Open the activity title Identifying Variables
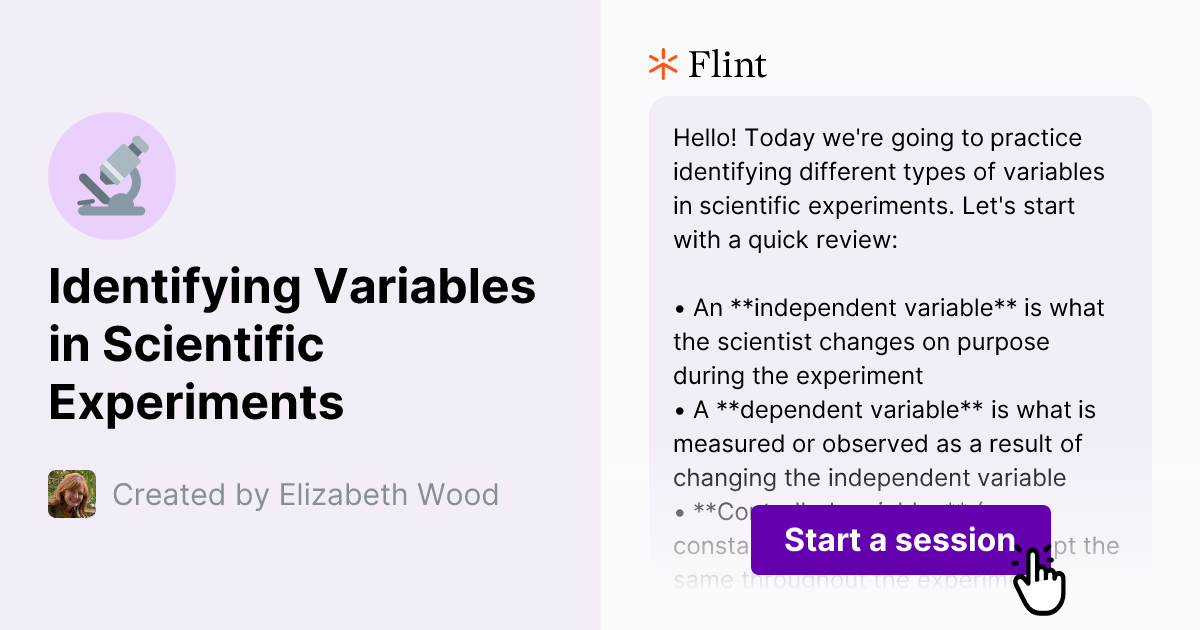Viewport: 1200px width, 630px height. point(292,344)
